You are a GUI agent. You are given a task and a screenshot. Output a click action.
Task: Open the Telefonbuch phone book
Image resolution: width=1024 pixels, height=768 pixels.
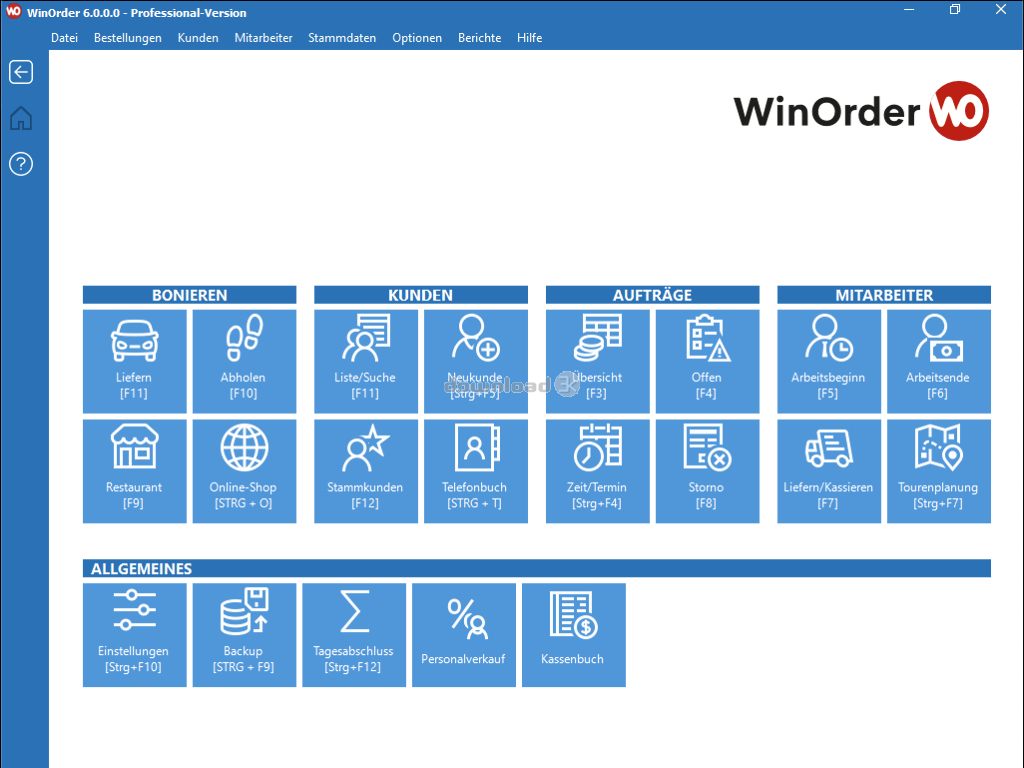(475, 471)
